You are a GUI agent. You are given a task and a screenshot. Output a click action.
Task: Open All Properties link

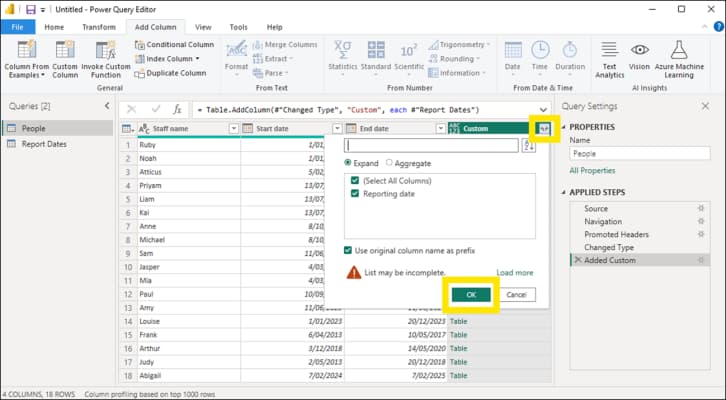pos(592,170)
